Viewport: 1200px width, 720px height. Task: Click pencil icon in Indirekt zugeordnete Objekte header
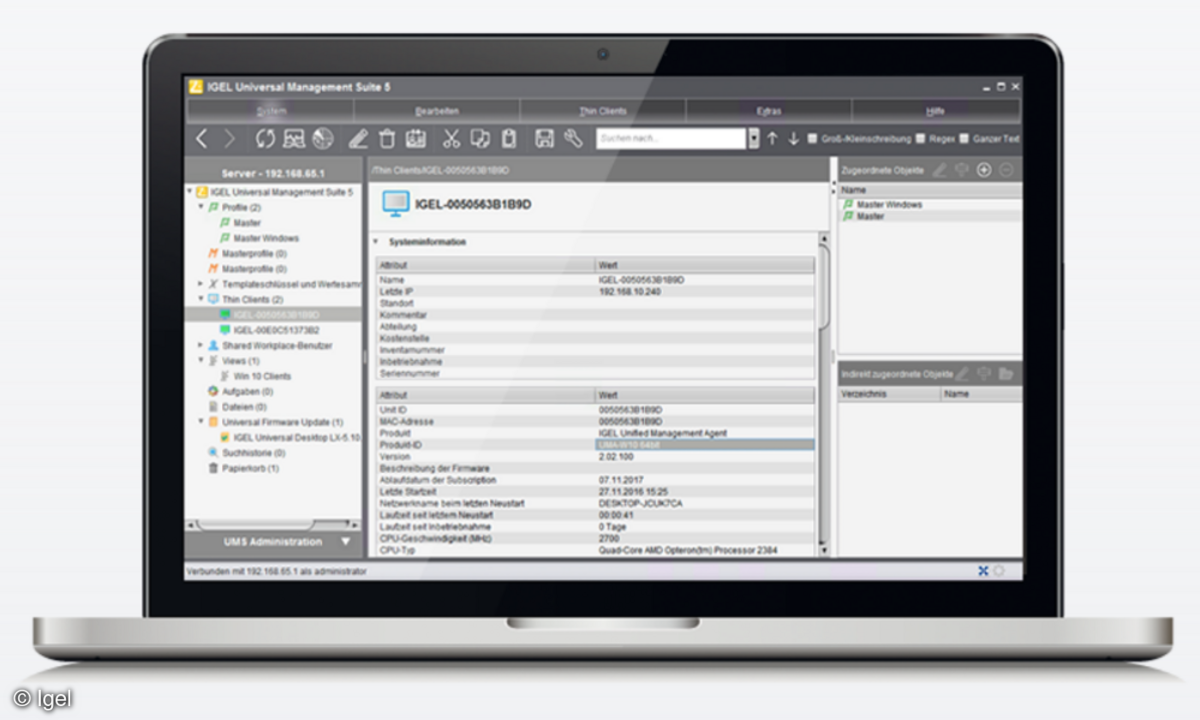coord(962,373)
